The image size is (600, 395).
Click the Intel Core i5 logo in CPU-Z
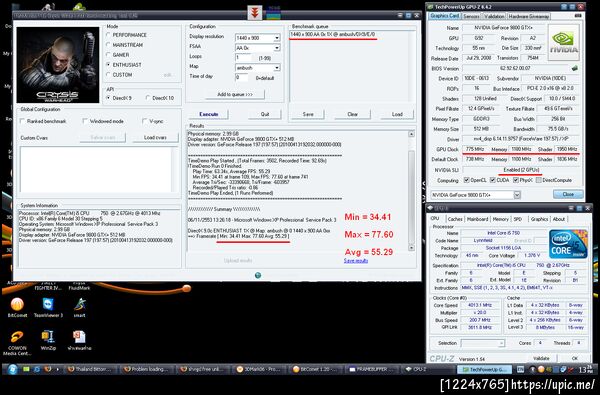(x=568, y=244)
